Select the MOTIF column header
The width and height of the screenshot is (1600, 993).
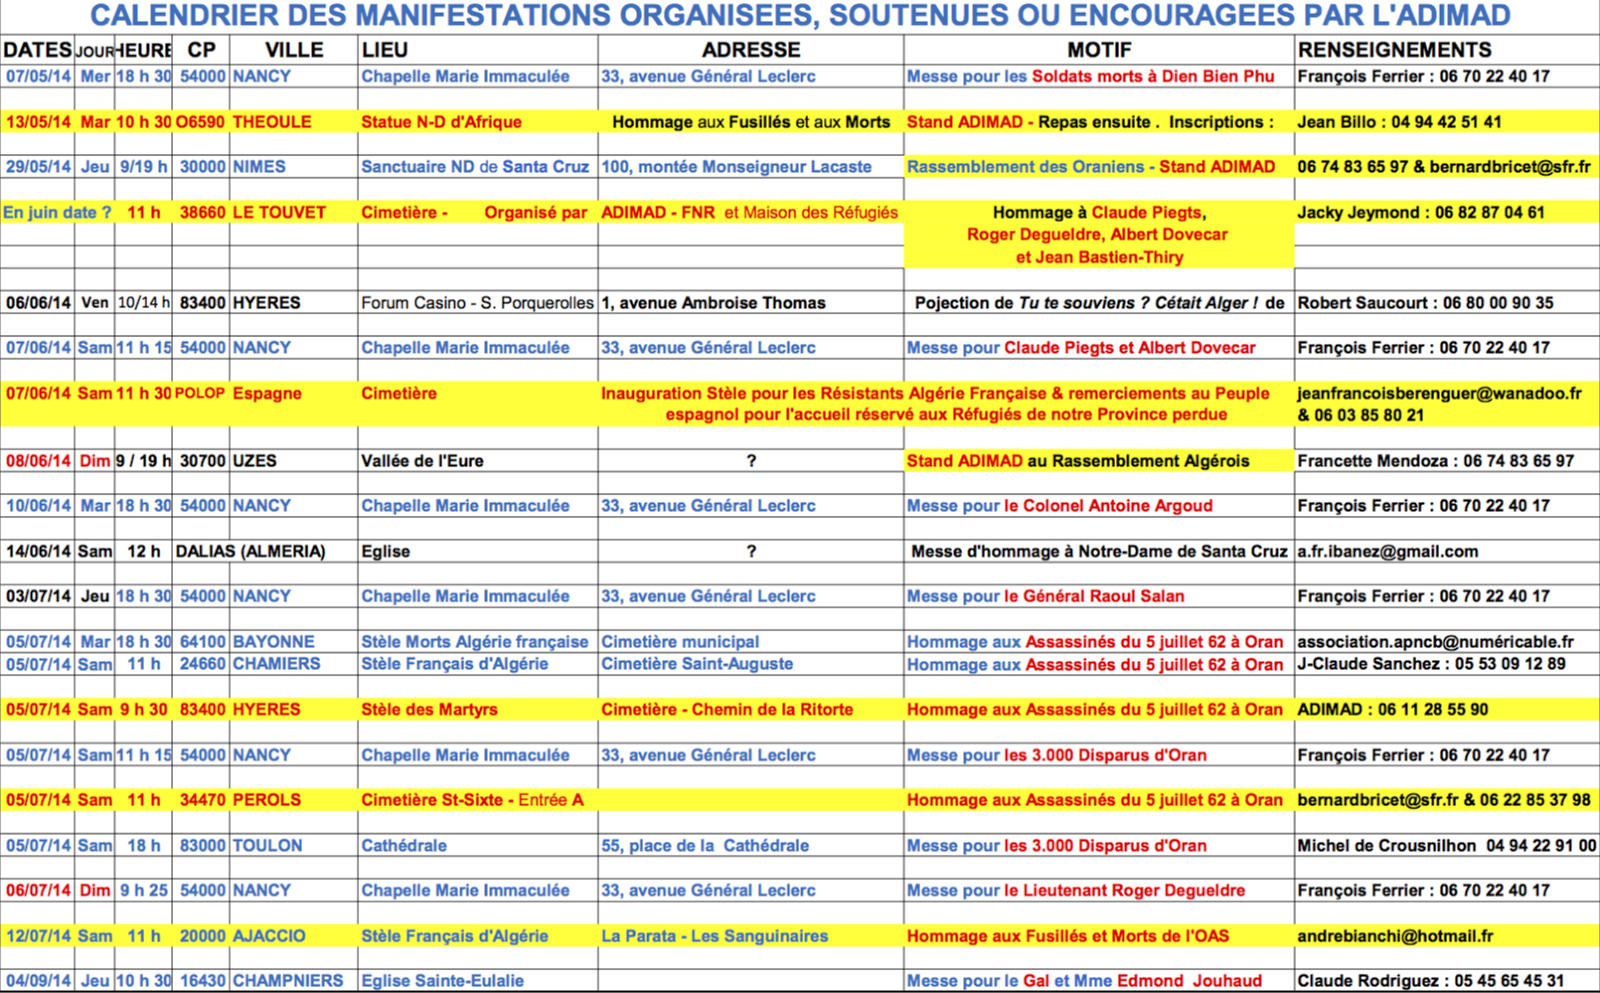coord(1099,50)
